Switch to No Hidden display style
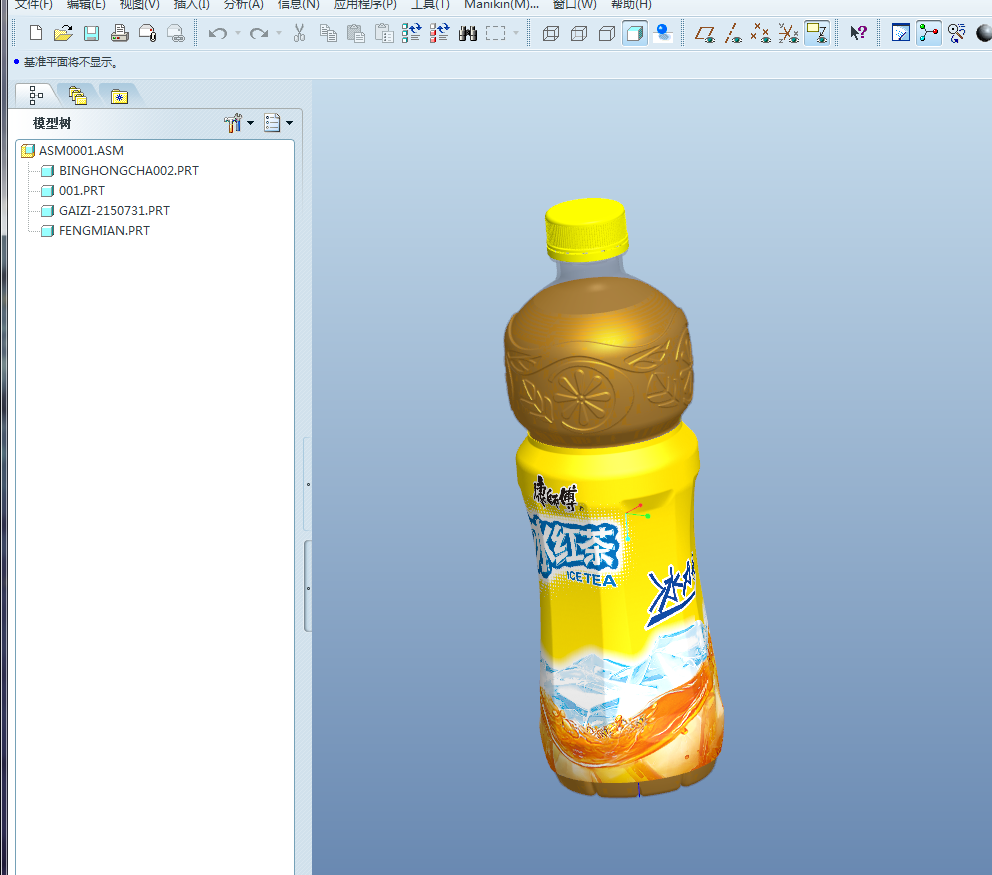This screenshot has width=992, height=875. [607, 33]
